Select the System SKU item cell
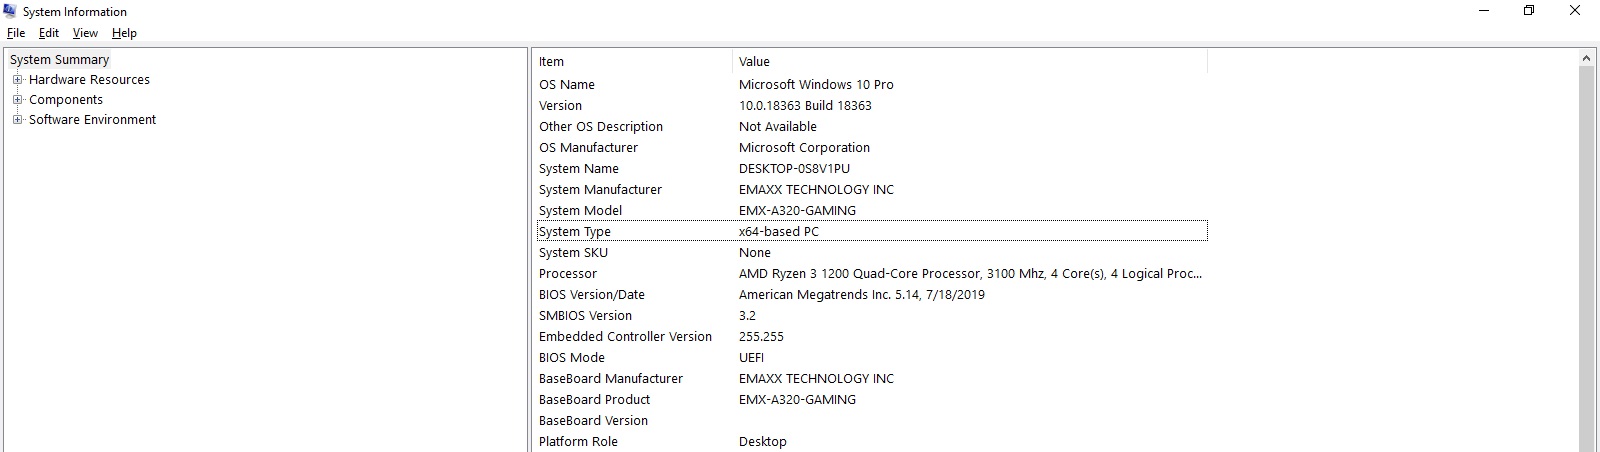The image size is (1600, 452). (573, 253)
